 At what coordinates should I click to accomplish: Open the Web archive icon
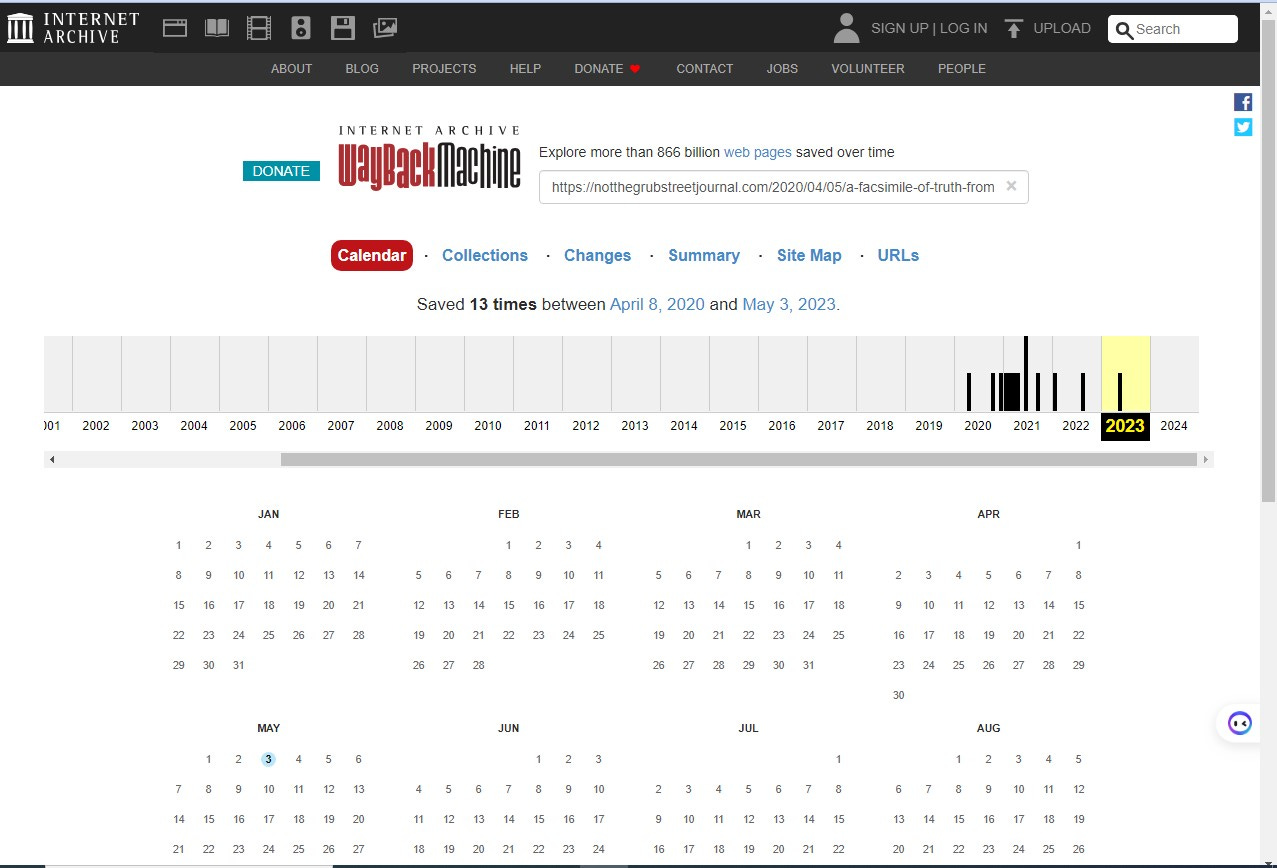point(176,29)
